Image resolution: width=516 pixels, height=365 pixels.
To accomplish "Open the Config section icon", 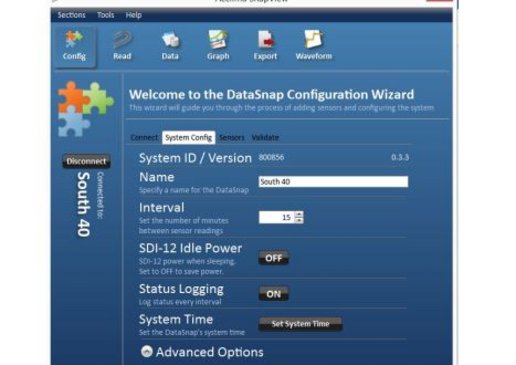I will tap(74, 46).
